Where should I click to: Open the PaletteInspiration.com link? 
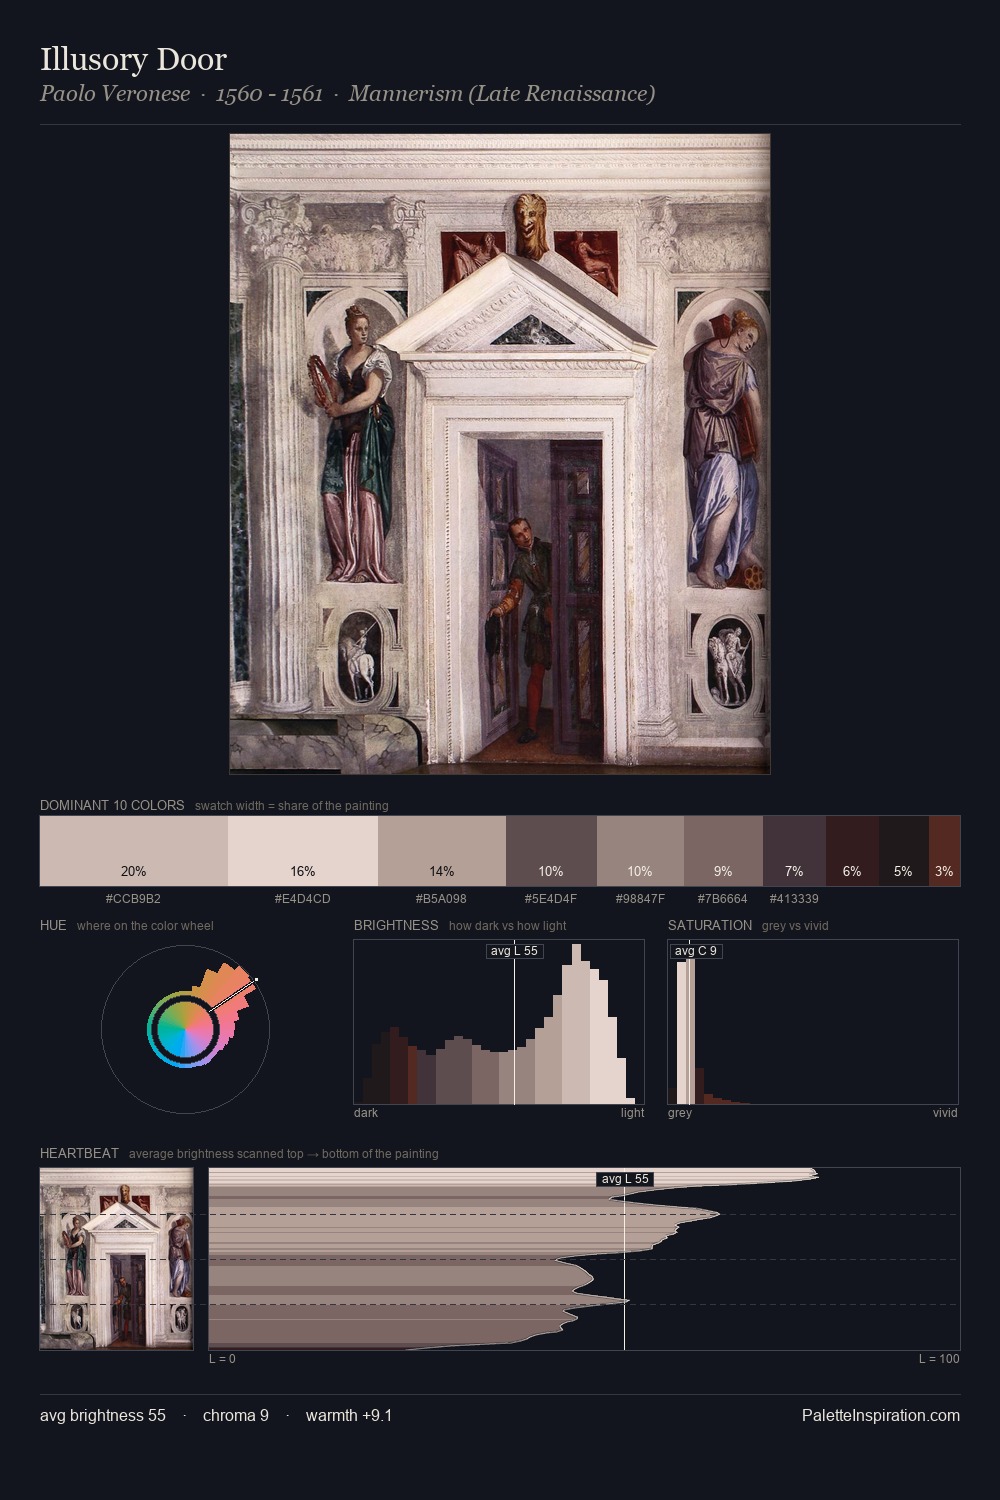point(881,1415)
